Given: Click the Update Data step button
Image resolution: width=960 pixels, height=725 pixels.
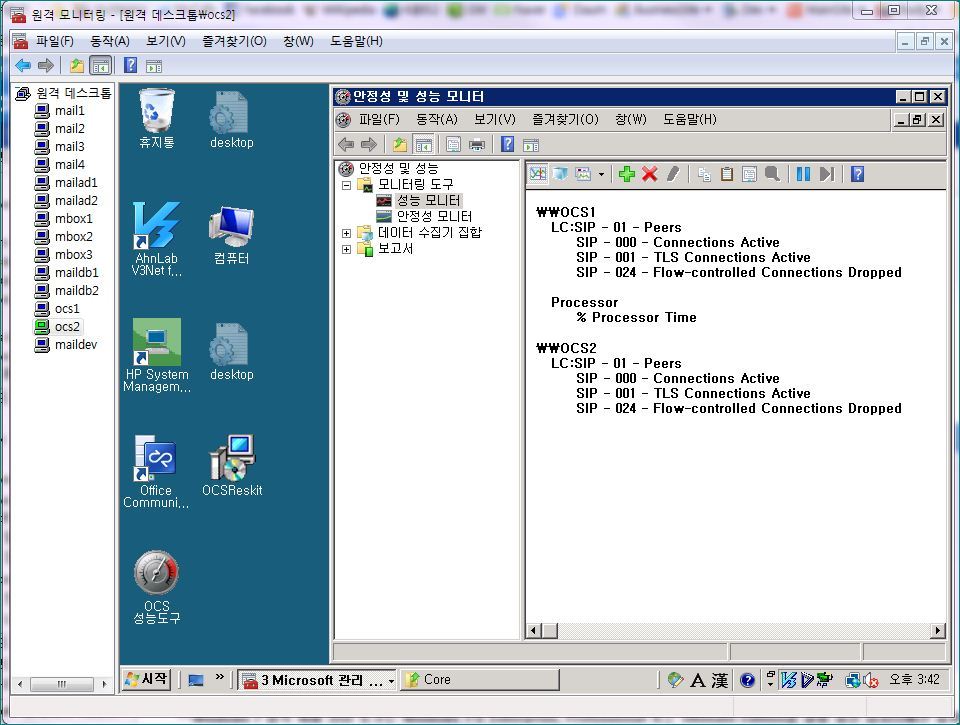Looking at the screenshot, I should point(827,175).
